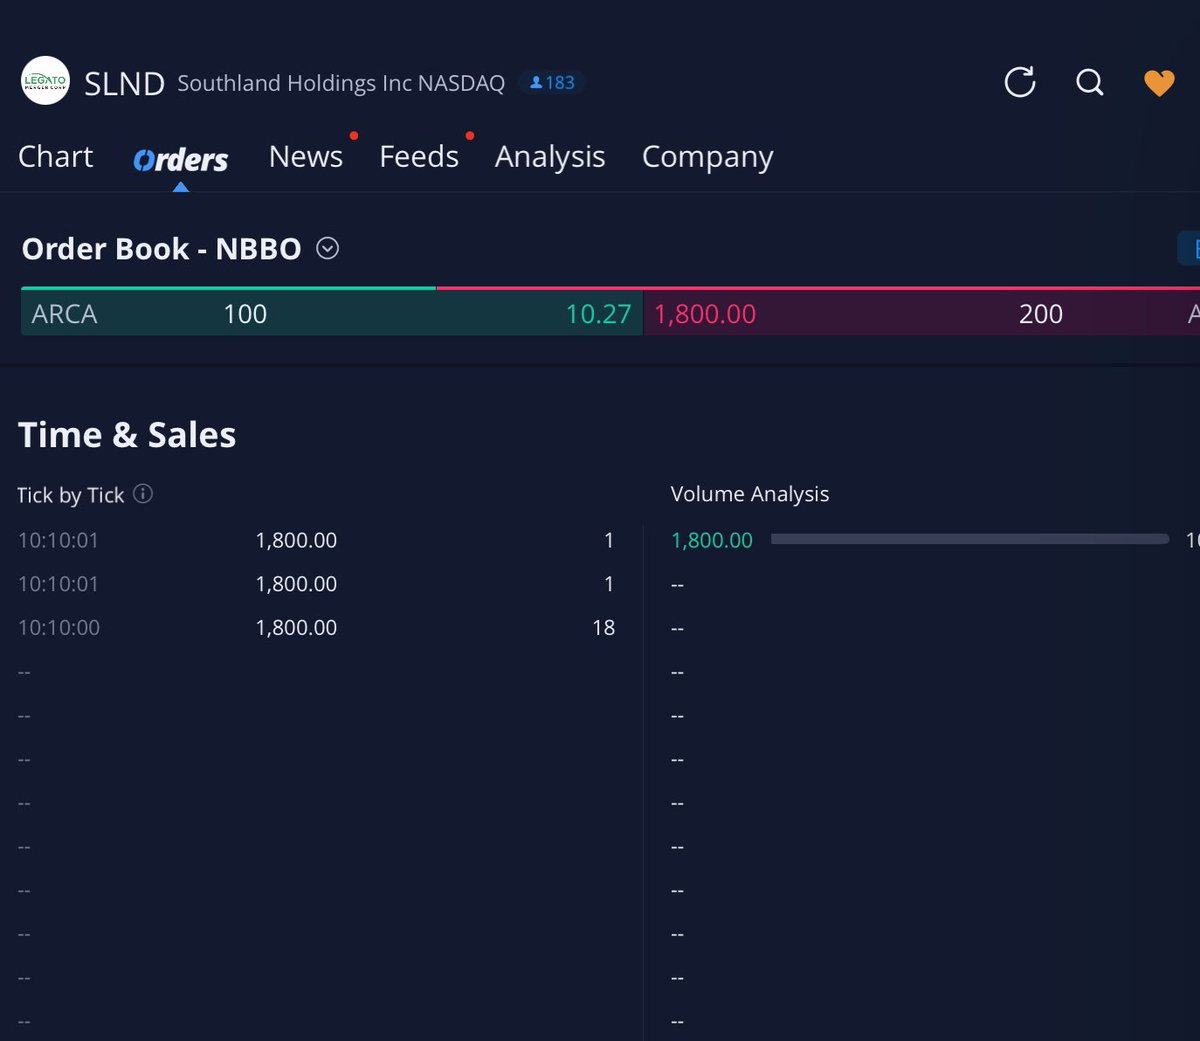The height and width of the screenshot is (1041, 1200).
Task: Select the 10:10:00 tick row
Action: tap(316, 628)
